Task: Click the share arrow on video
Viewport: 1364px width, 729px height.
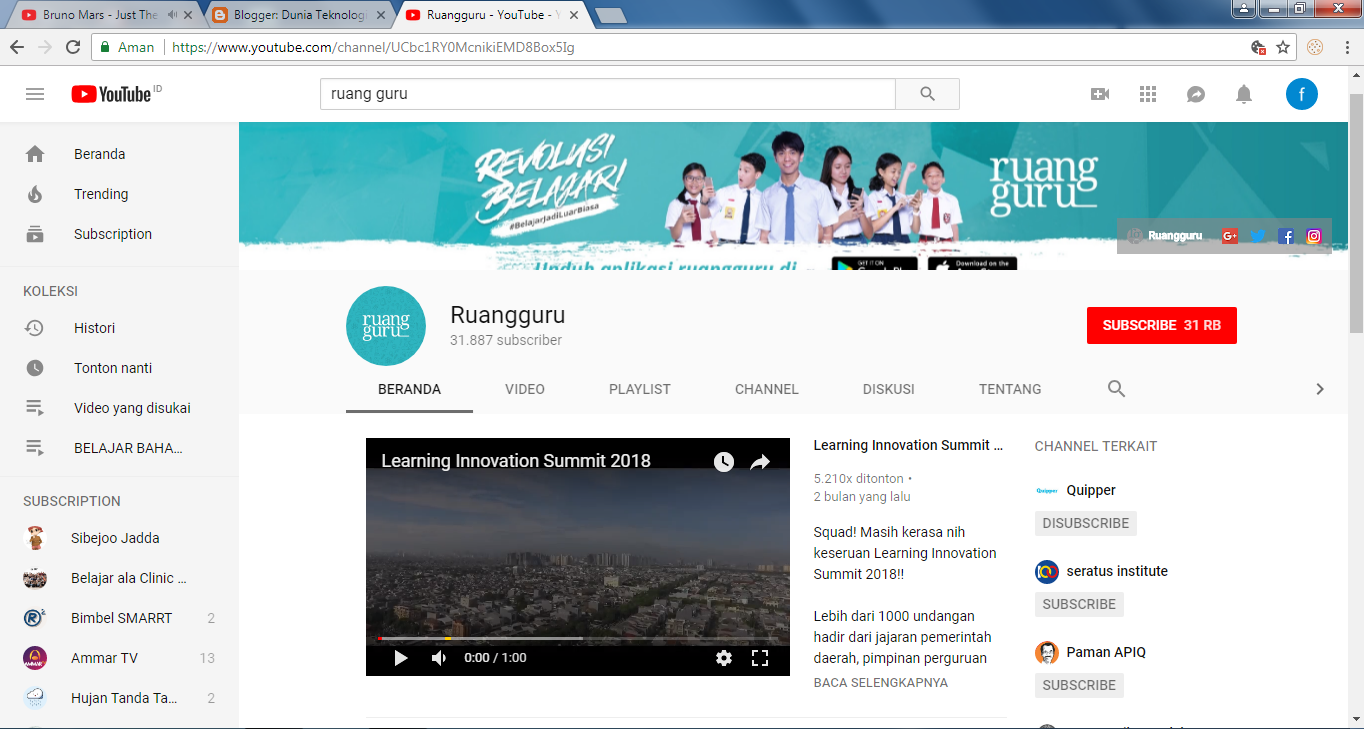Action: click(760, 461)
